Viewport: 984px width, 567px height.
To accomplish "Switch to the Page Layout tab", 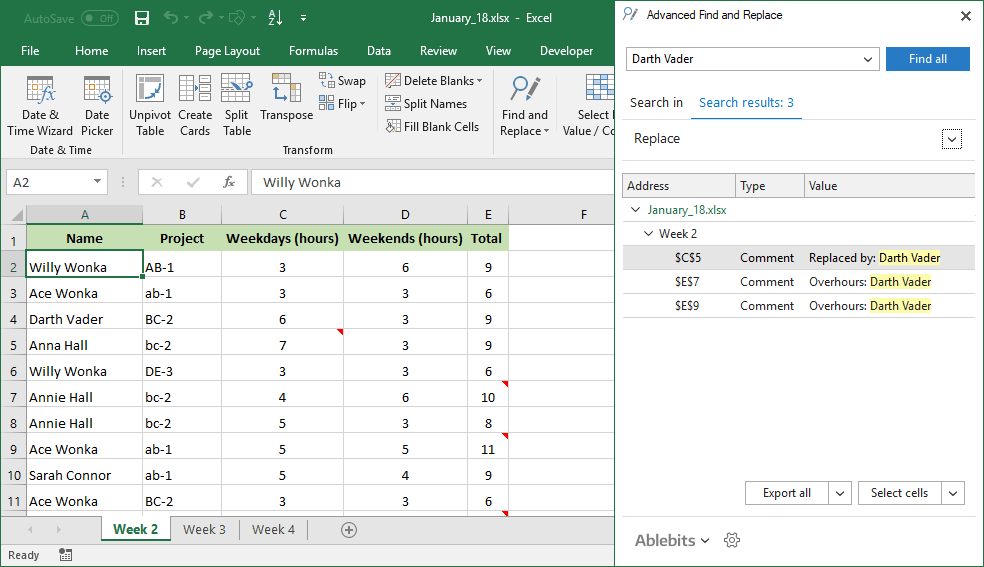I will (x=227, y=51).
